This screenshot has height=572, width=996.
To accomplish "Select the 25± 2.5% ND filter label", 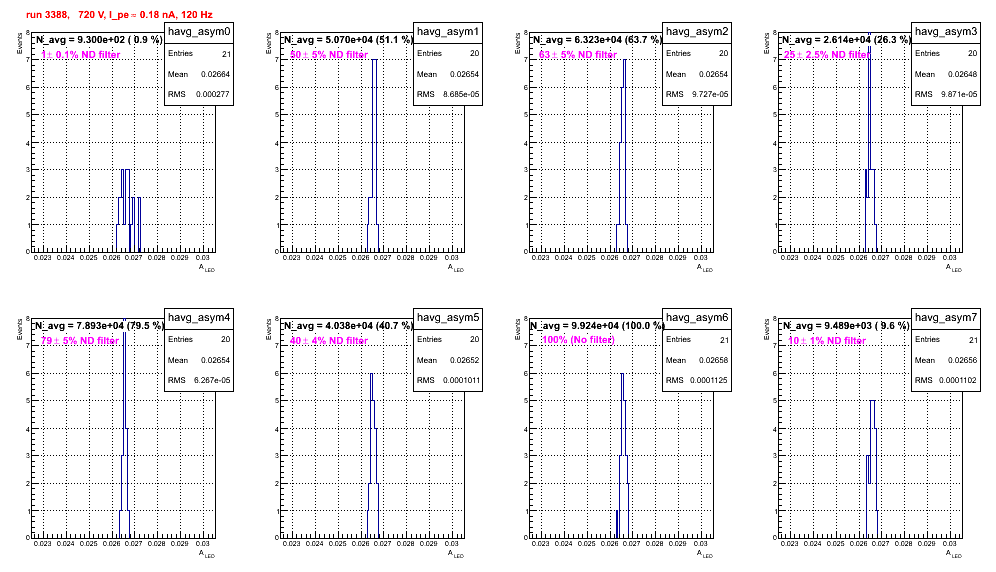I will [x=826, y=55].
